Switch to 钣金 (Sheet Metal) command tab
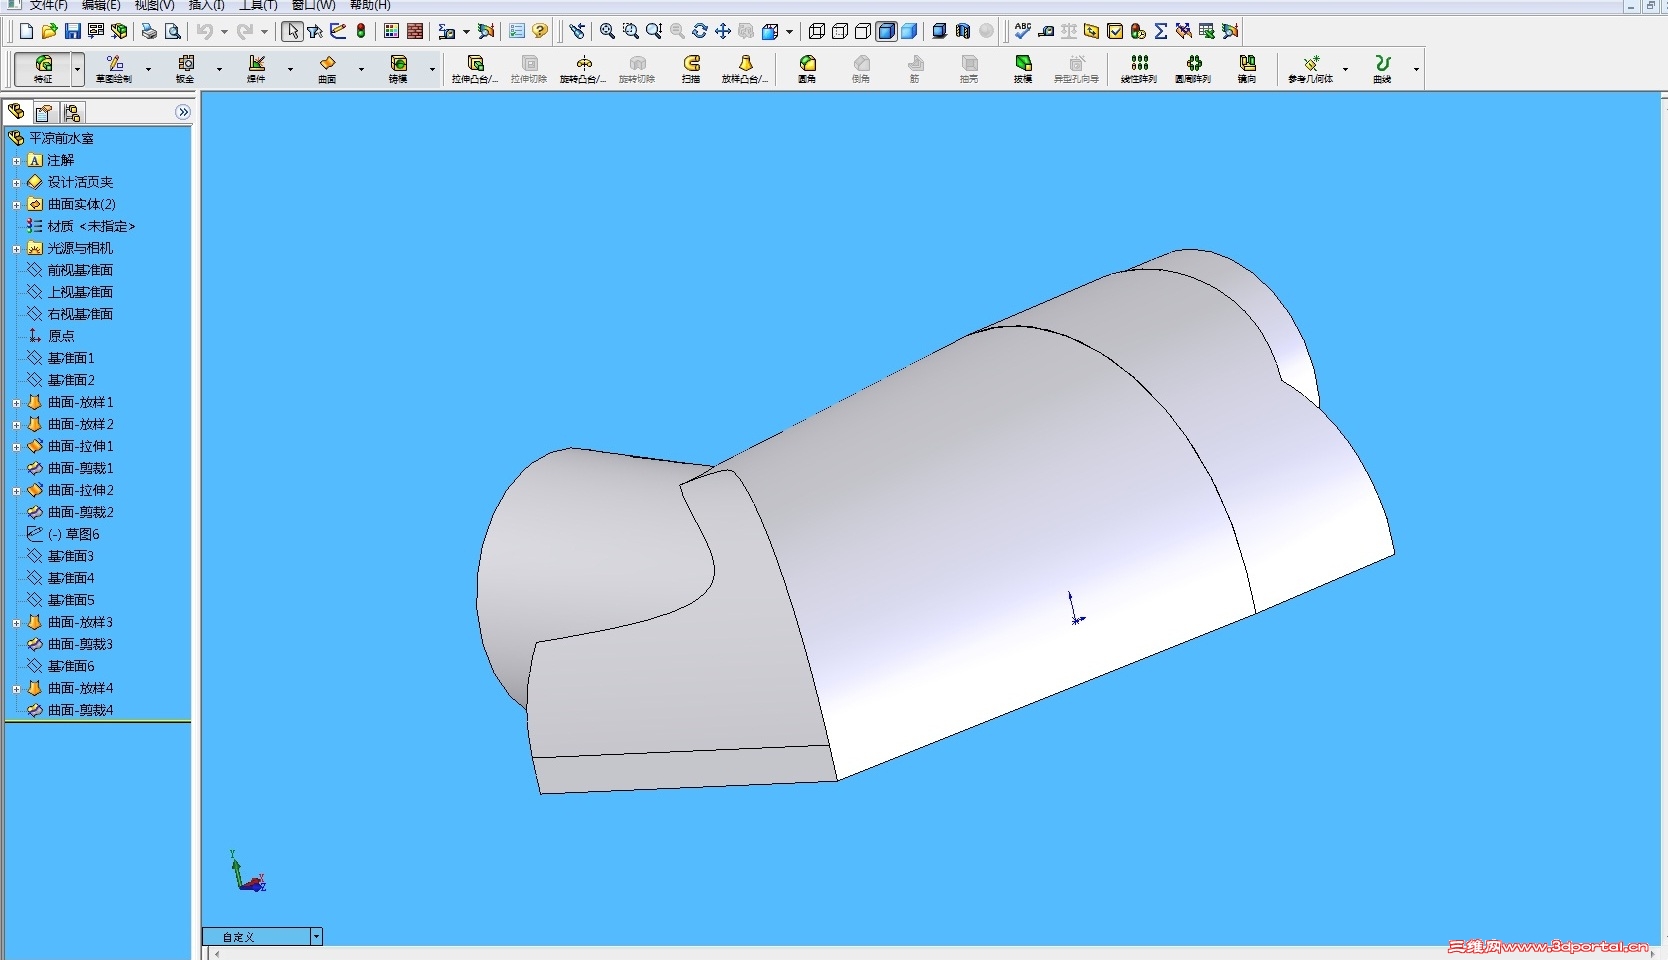 click(185, 69)
